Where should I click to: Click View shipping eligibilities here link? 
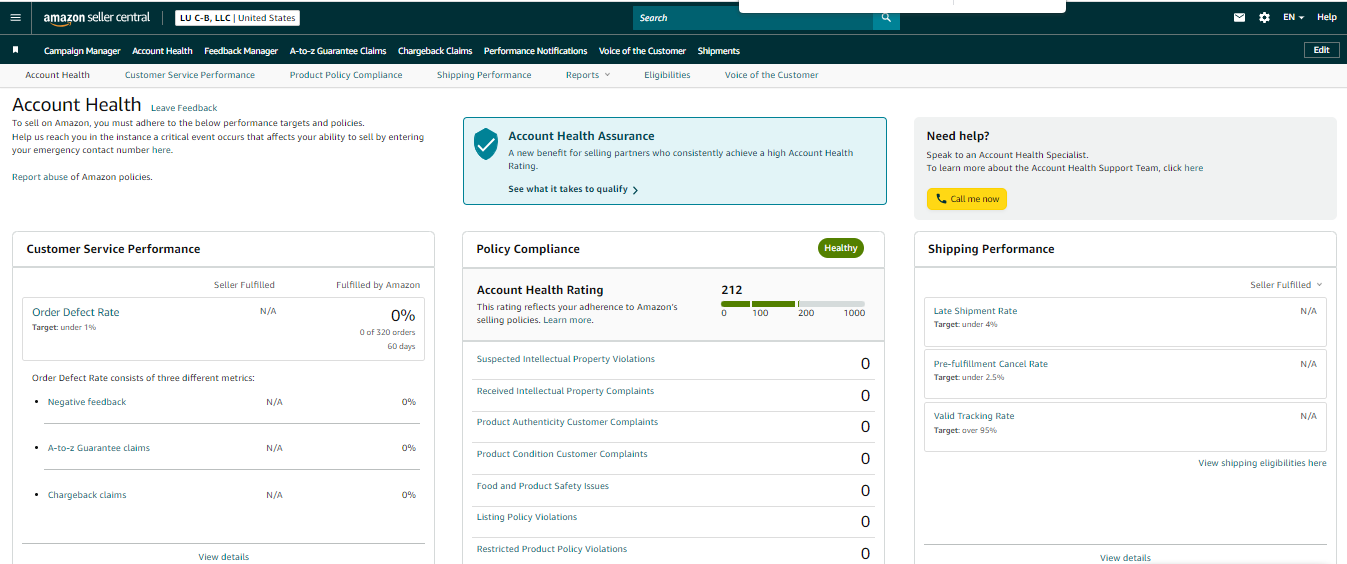click(1262, 463)
